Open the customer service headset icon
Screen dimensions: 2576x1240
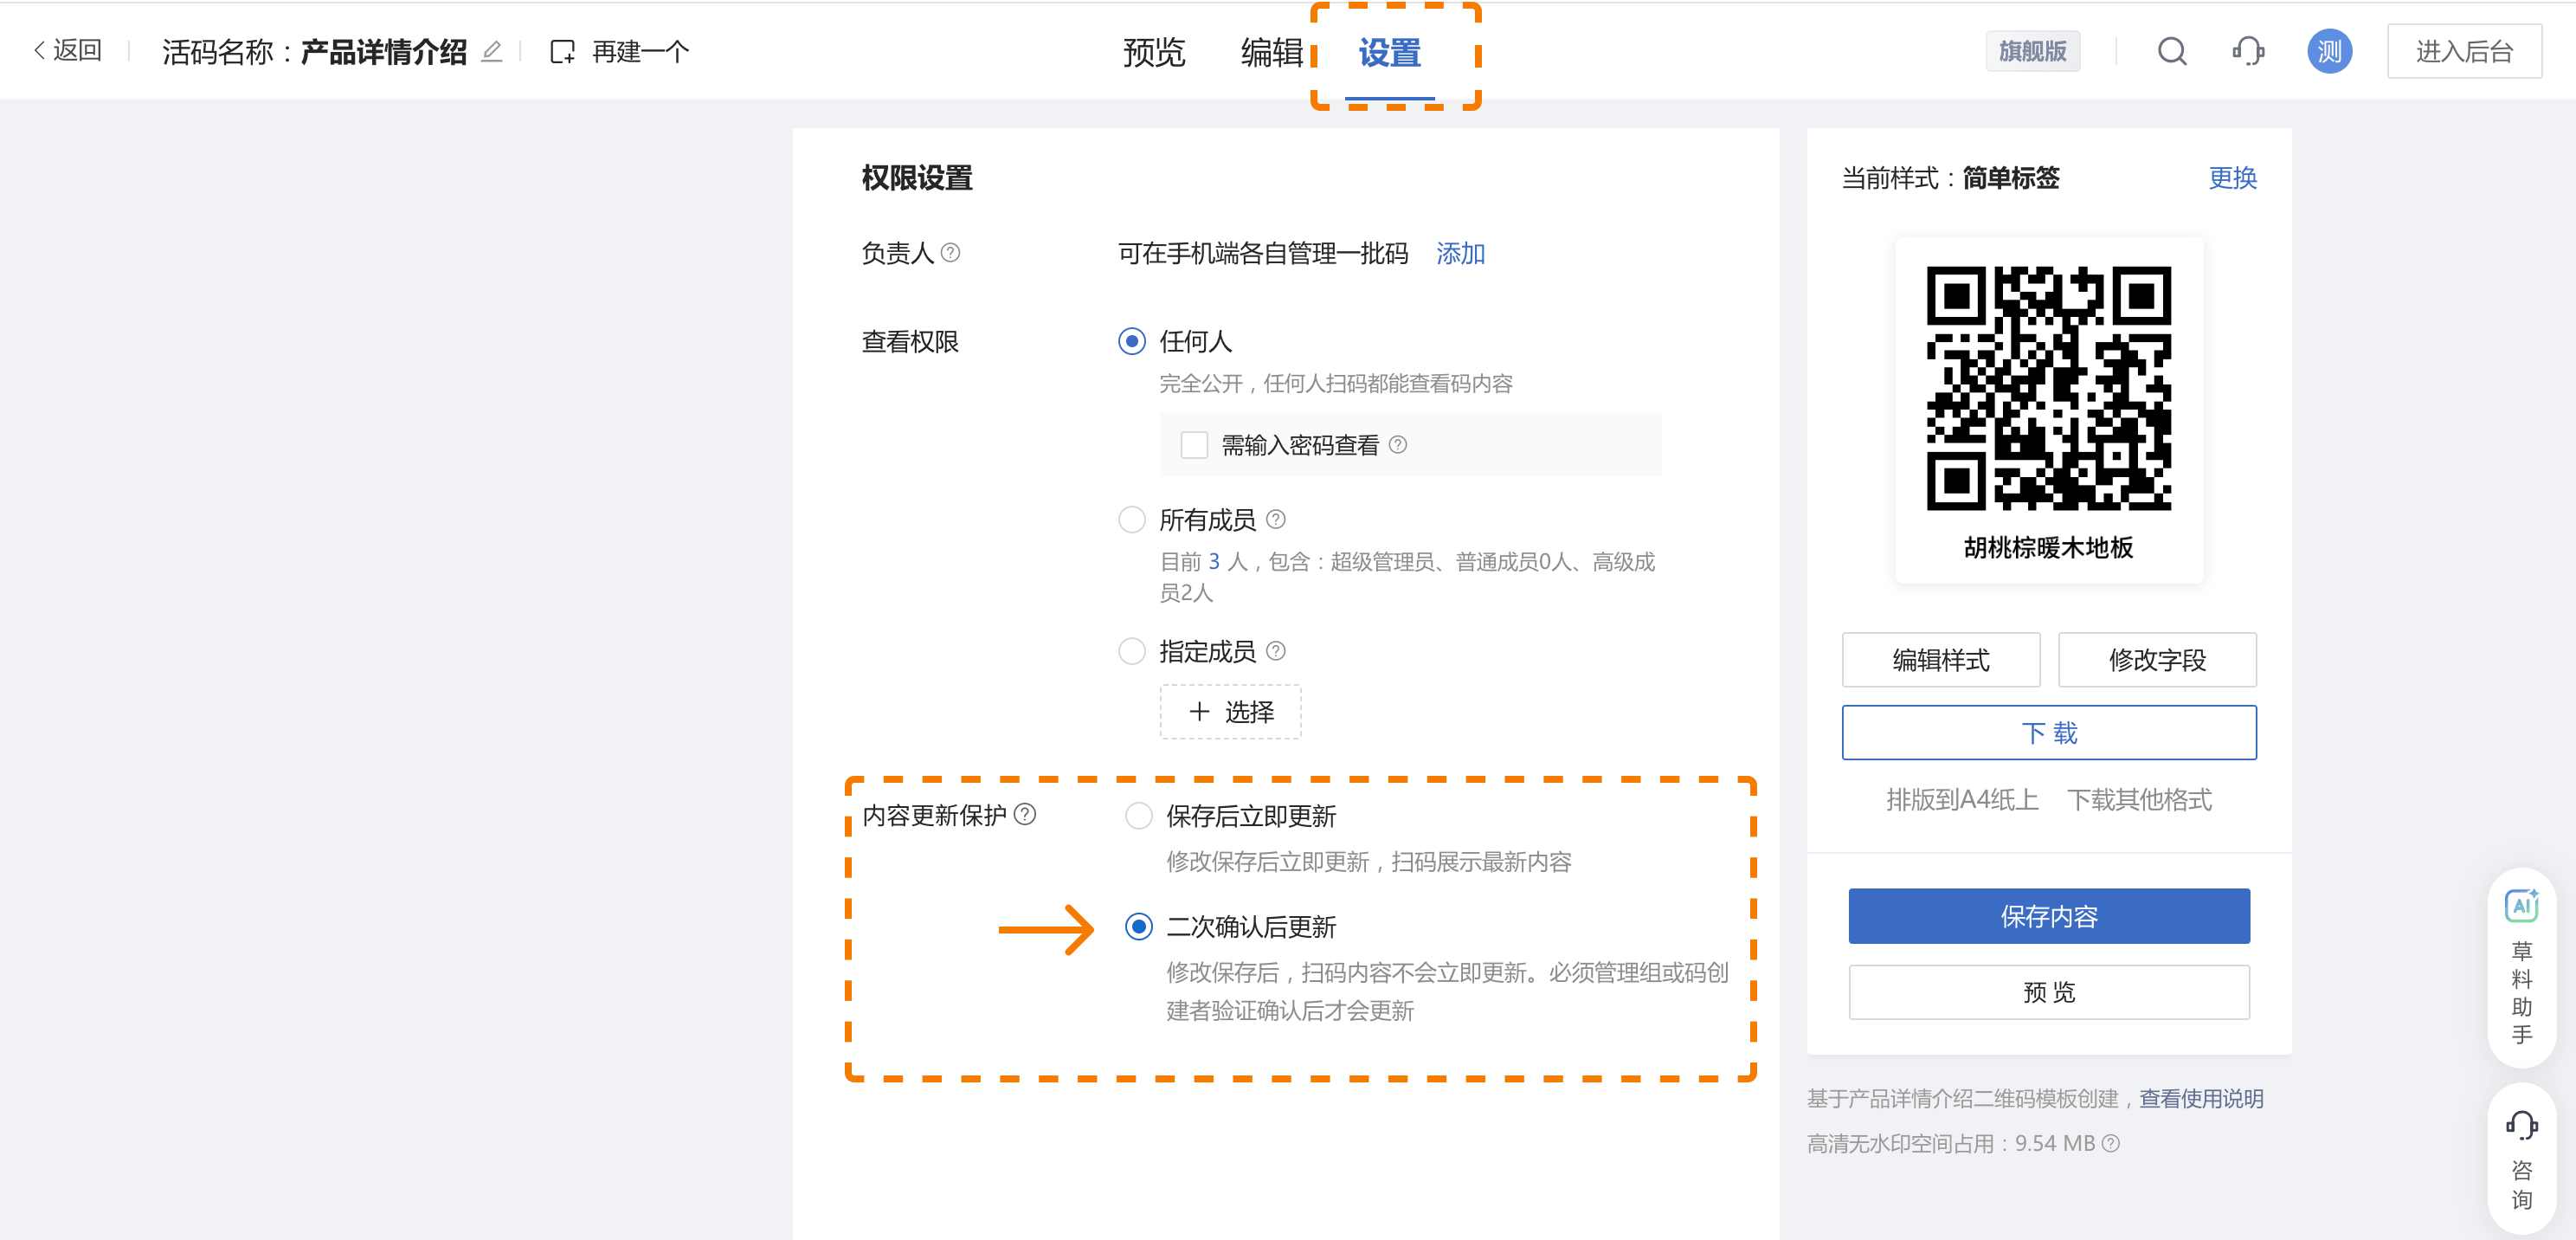pyautogui.click(x=2248, y=52)
